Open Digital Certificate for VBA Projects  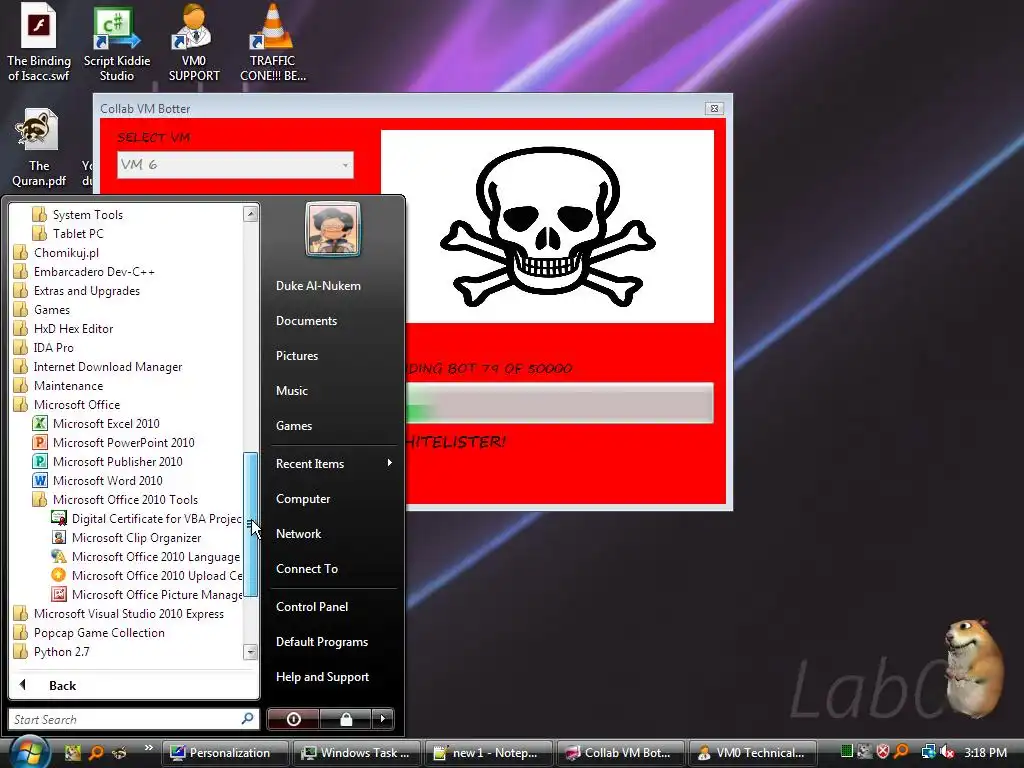click(146, 519)
